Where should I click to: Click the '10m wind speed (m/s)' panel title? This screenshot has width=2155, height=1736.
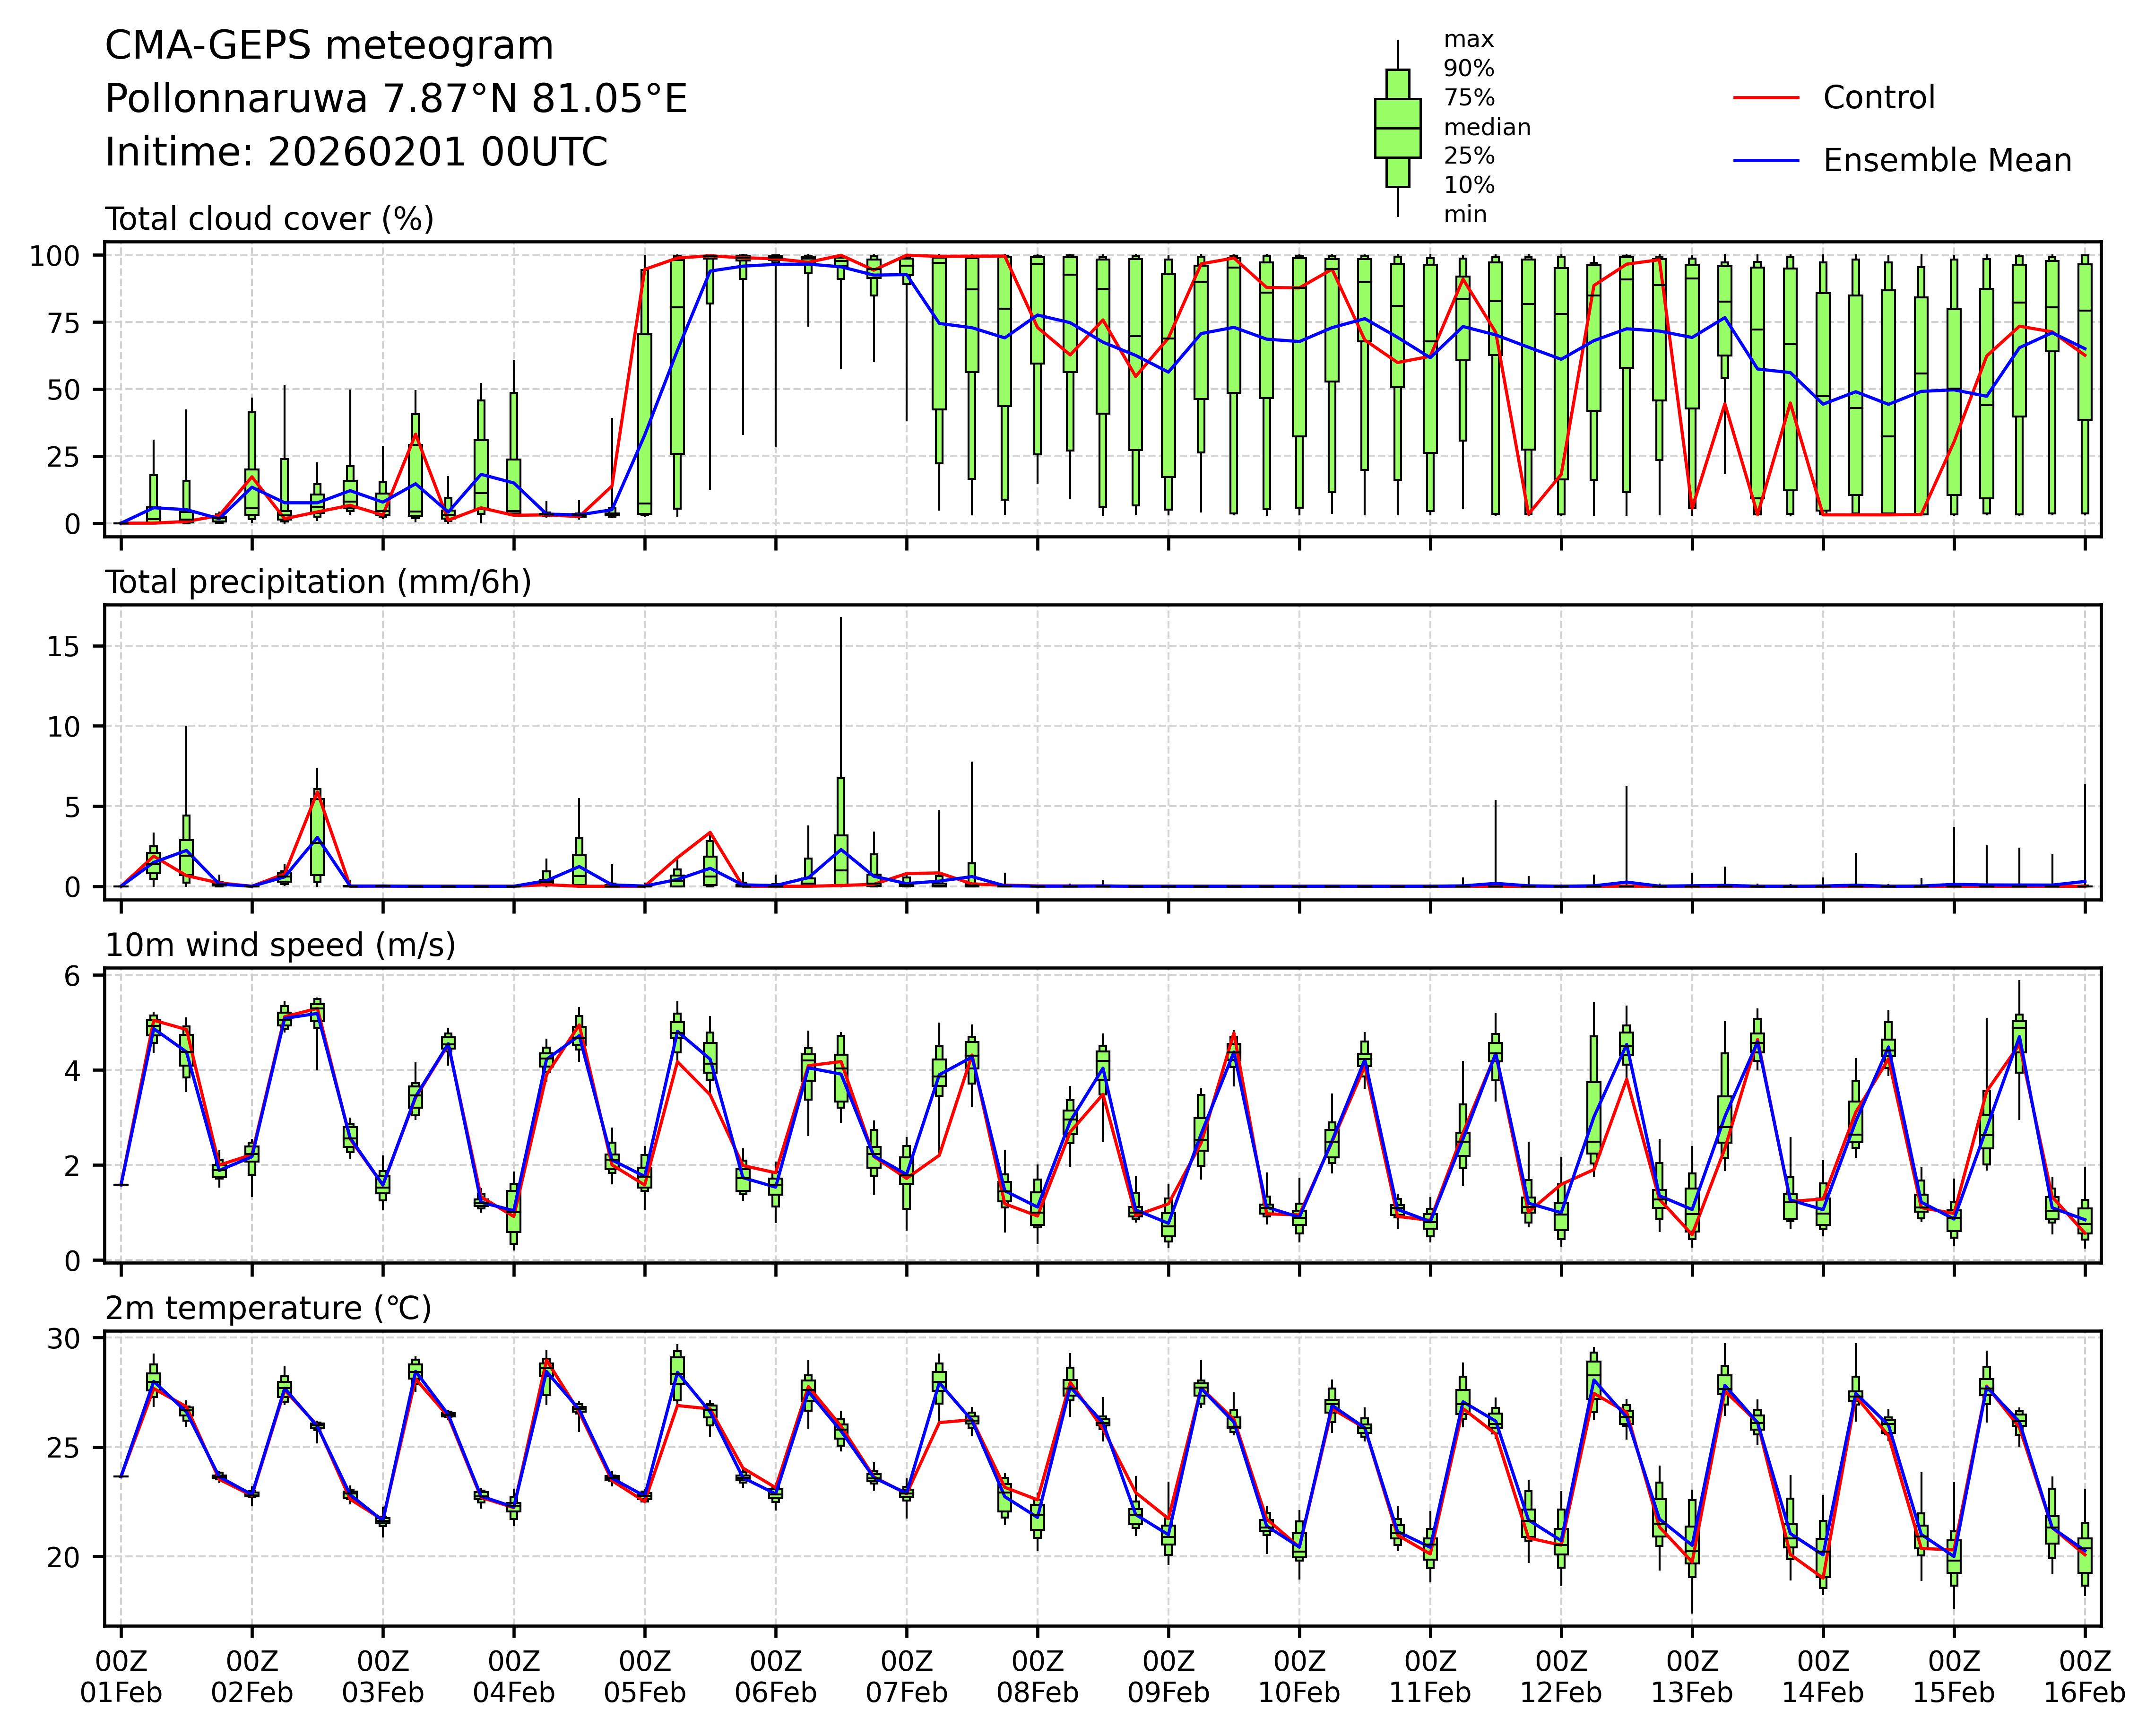point(280,945)
